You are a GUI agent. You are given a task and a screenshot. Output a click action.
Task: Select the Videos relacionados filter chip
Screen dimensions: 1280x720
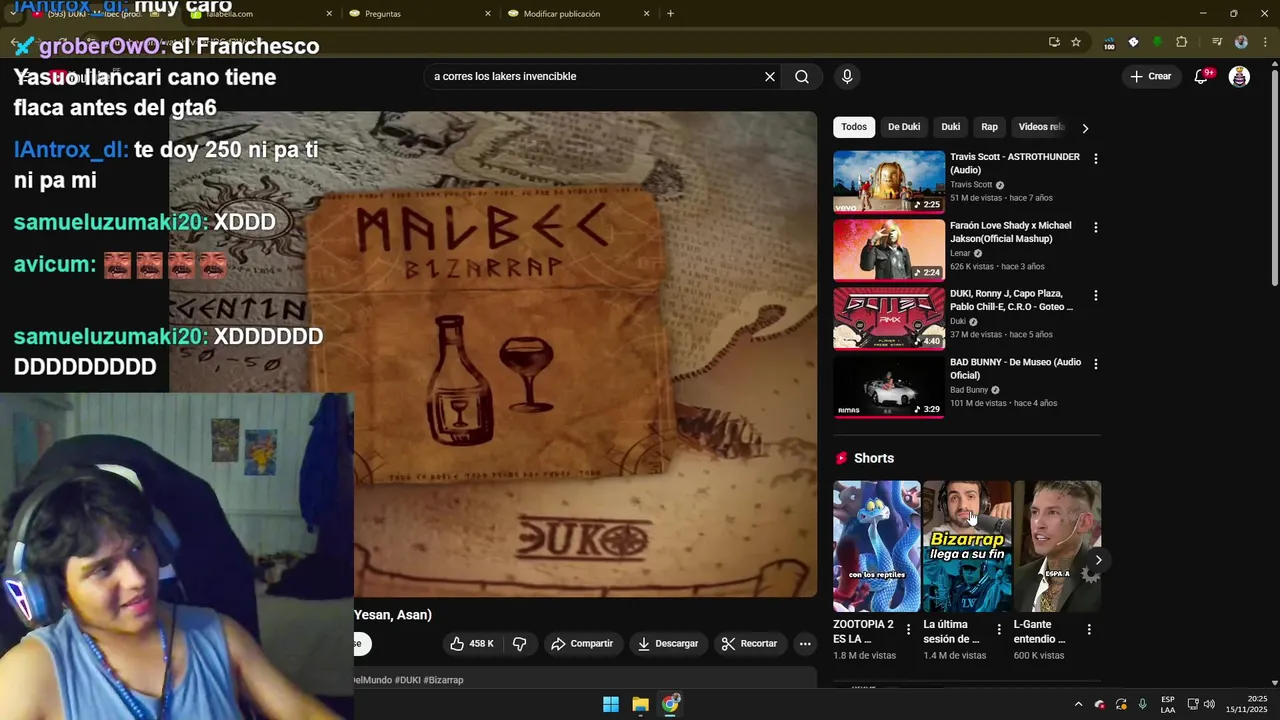click(1041, 127)
